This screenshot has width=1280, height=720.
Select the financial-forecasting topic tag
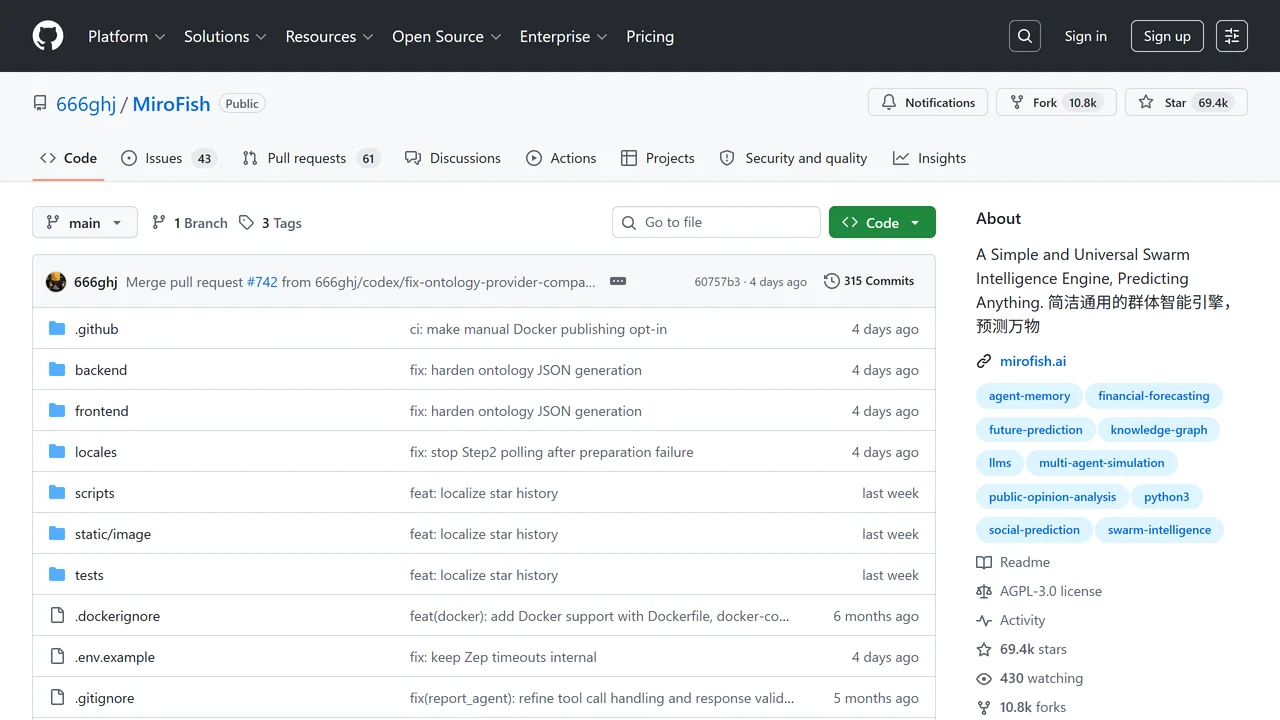click(1154, 396)
